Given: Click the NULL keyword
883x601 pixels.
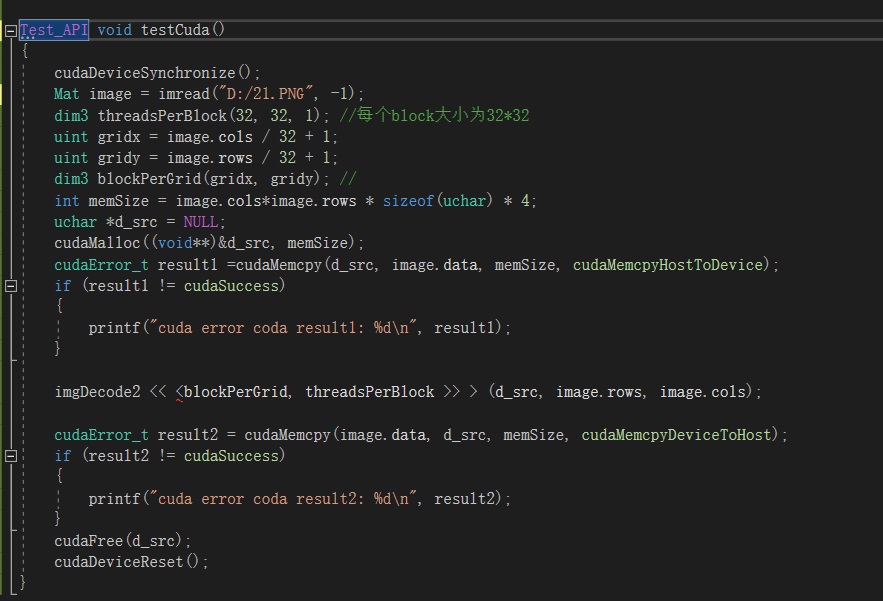Looking at the screenshot, I should 200,222.
